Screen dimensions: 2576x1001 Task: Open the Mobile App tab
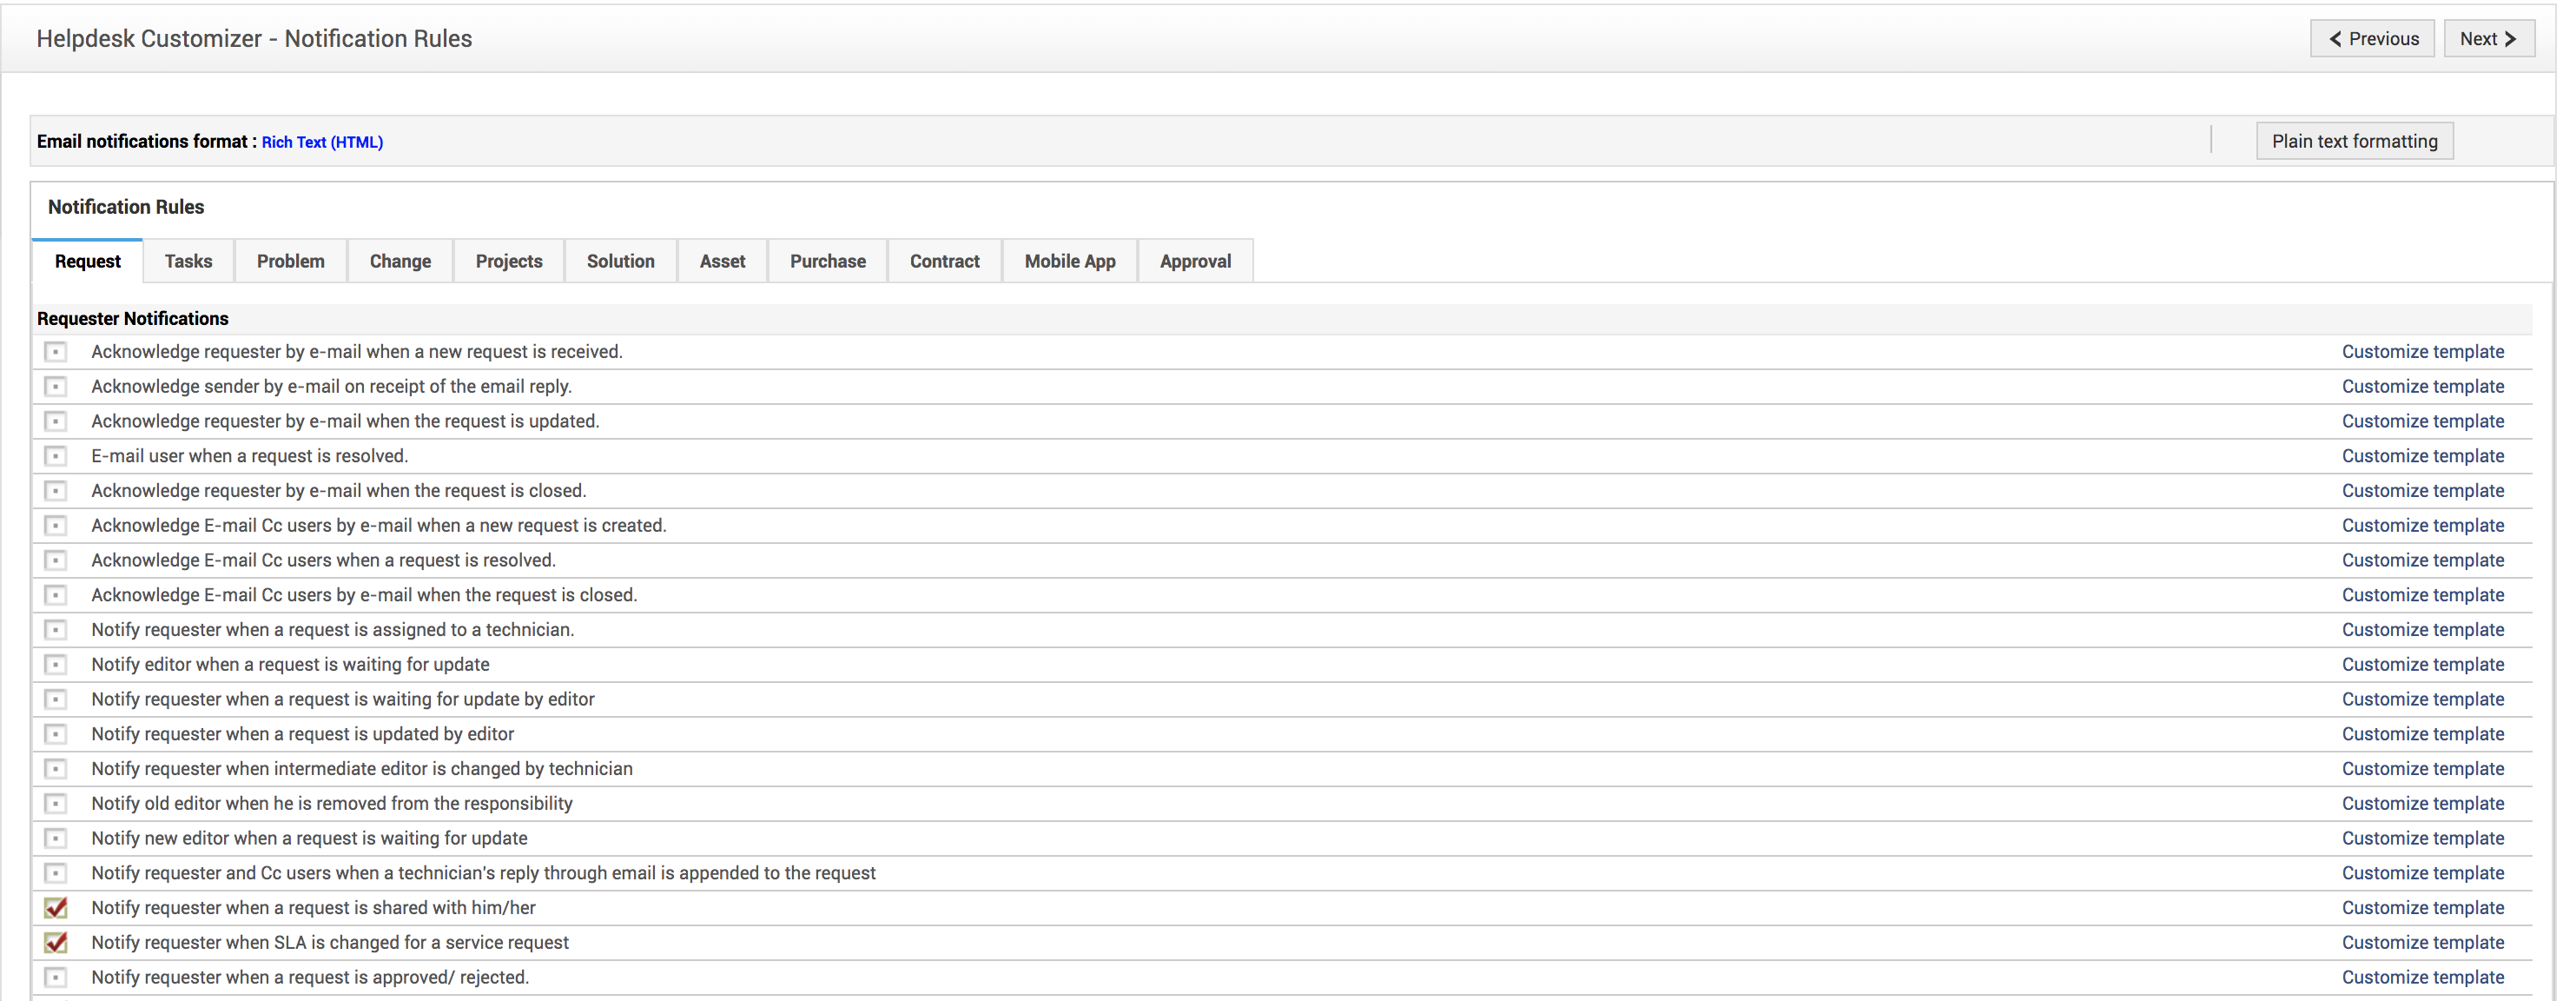click(1069, 261)
